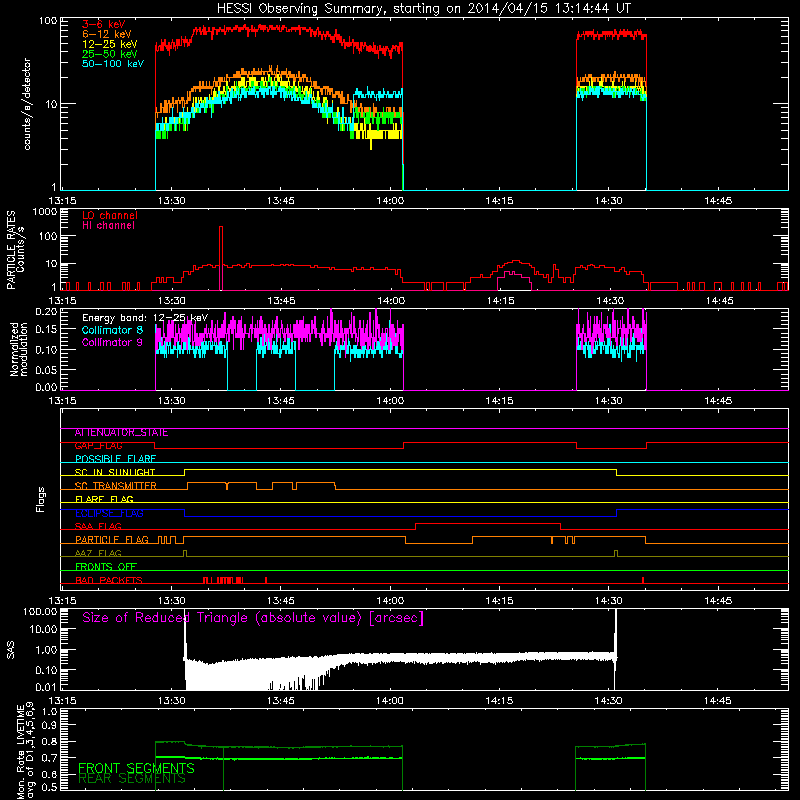Screen dimensions: 800x800
Task: Click the Mon. Rate LIVETIME axis label
Action: [x=26, y=750]
